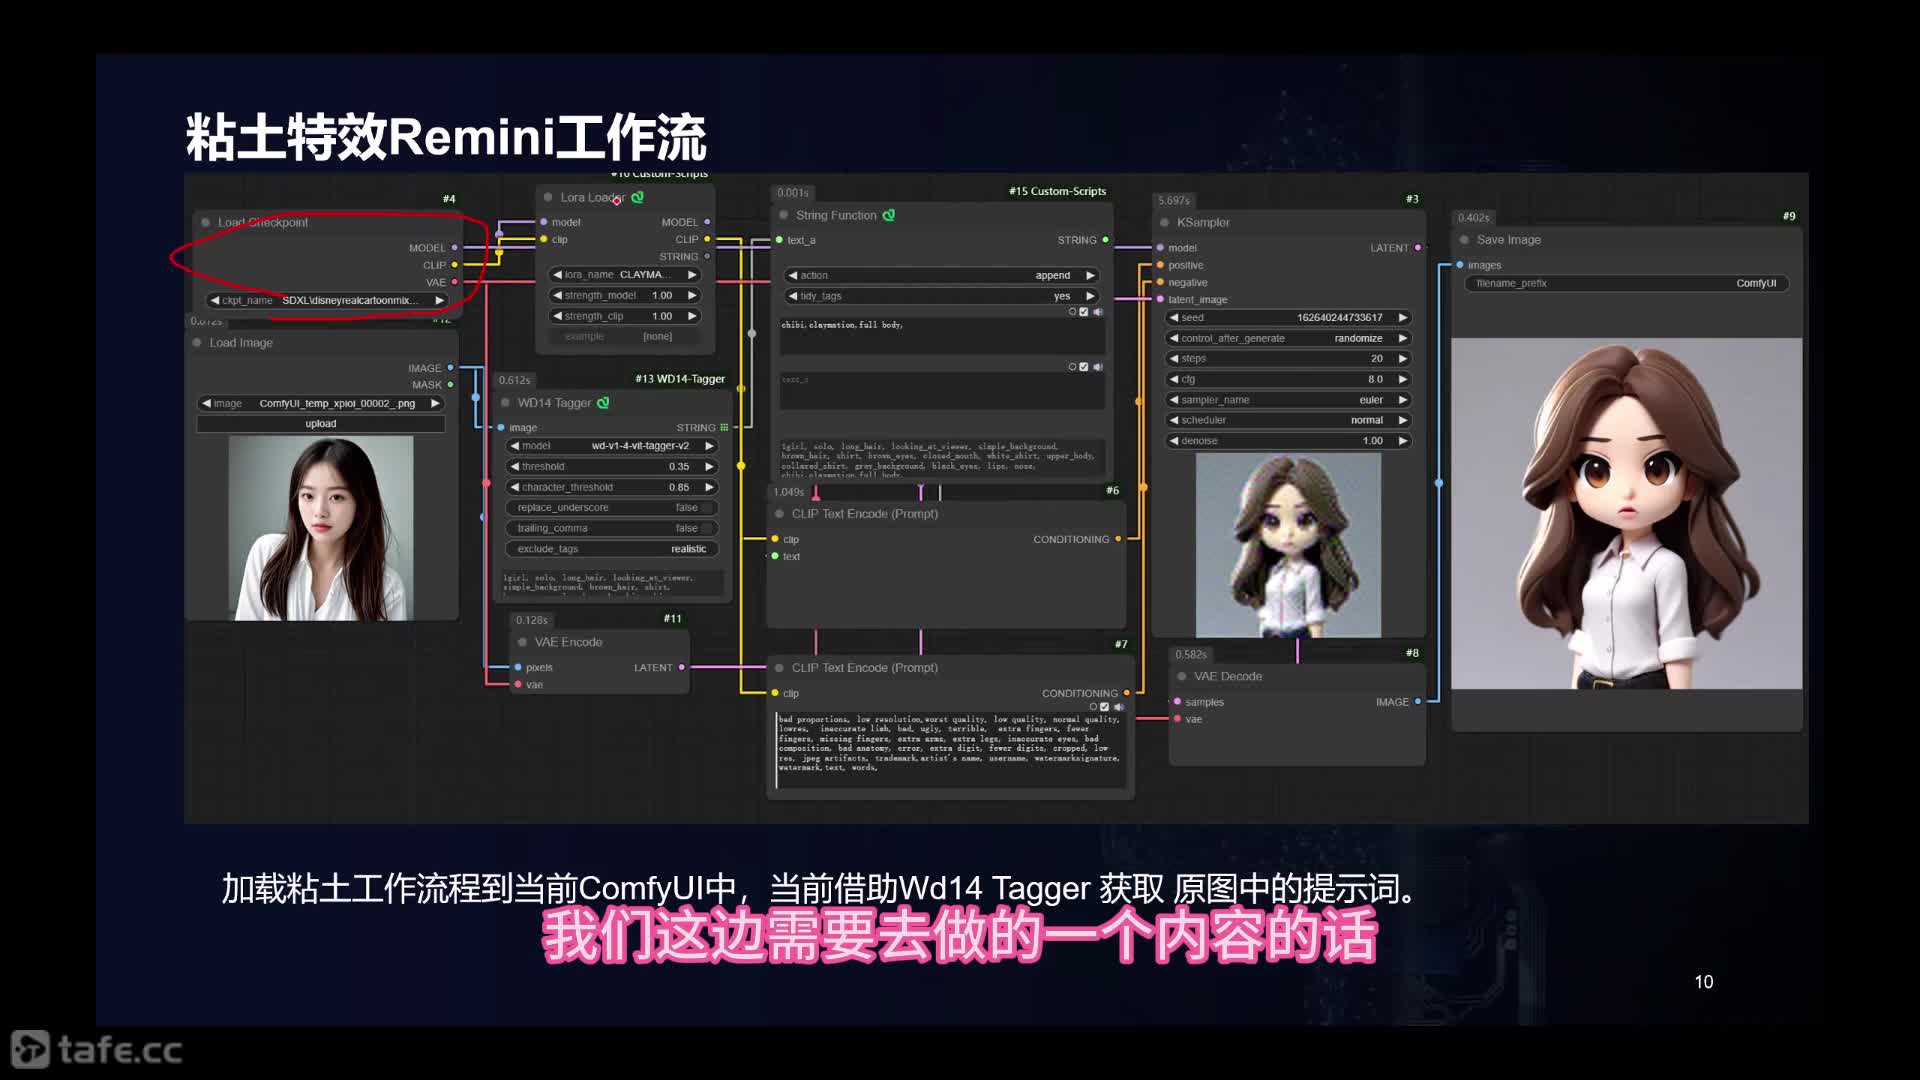Click the LATENT output port on KSampler
This screenshot has height=1080, width=1920.
point(1418,248)
